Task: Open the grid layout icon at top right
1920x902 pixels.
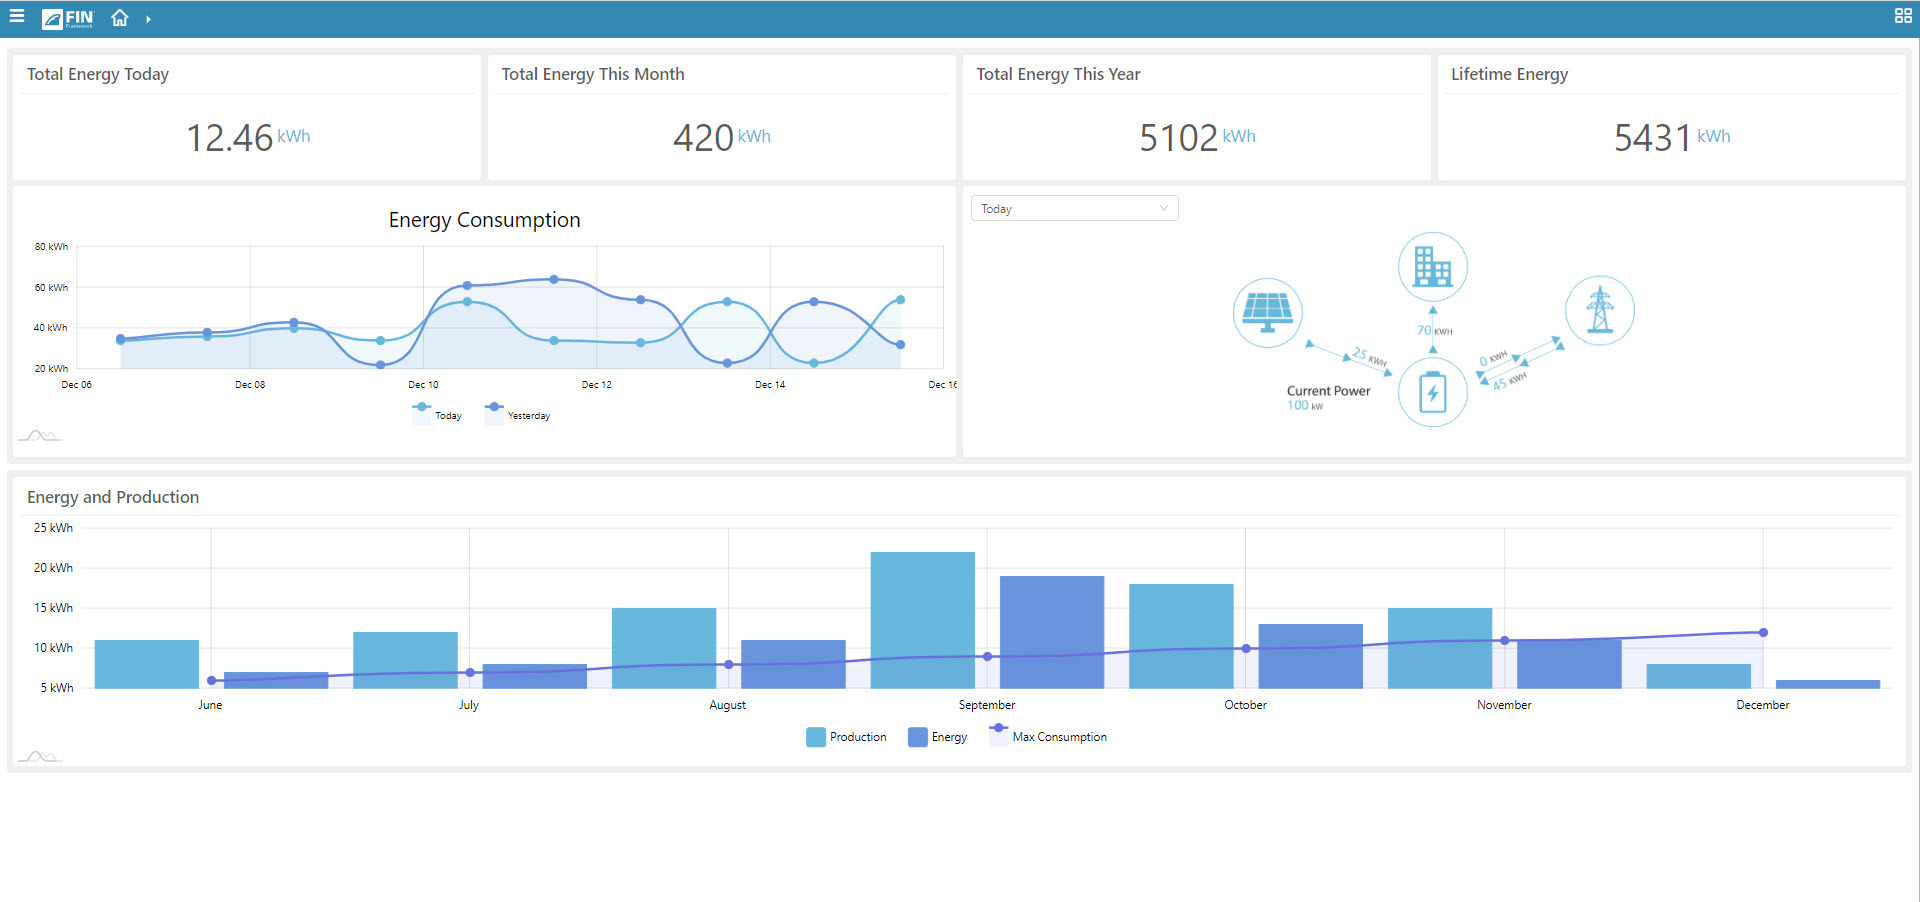Action: pos(1903,16)
